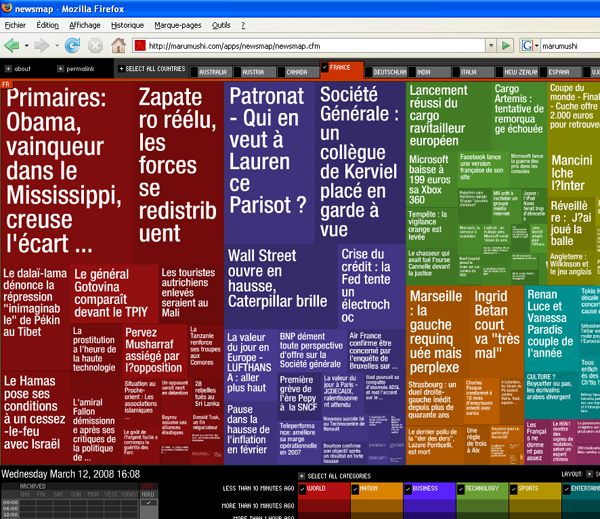Click the about link
Screen dimensions: 600x519
click(22, 69)
